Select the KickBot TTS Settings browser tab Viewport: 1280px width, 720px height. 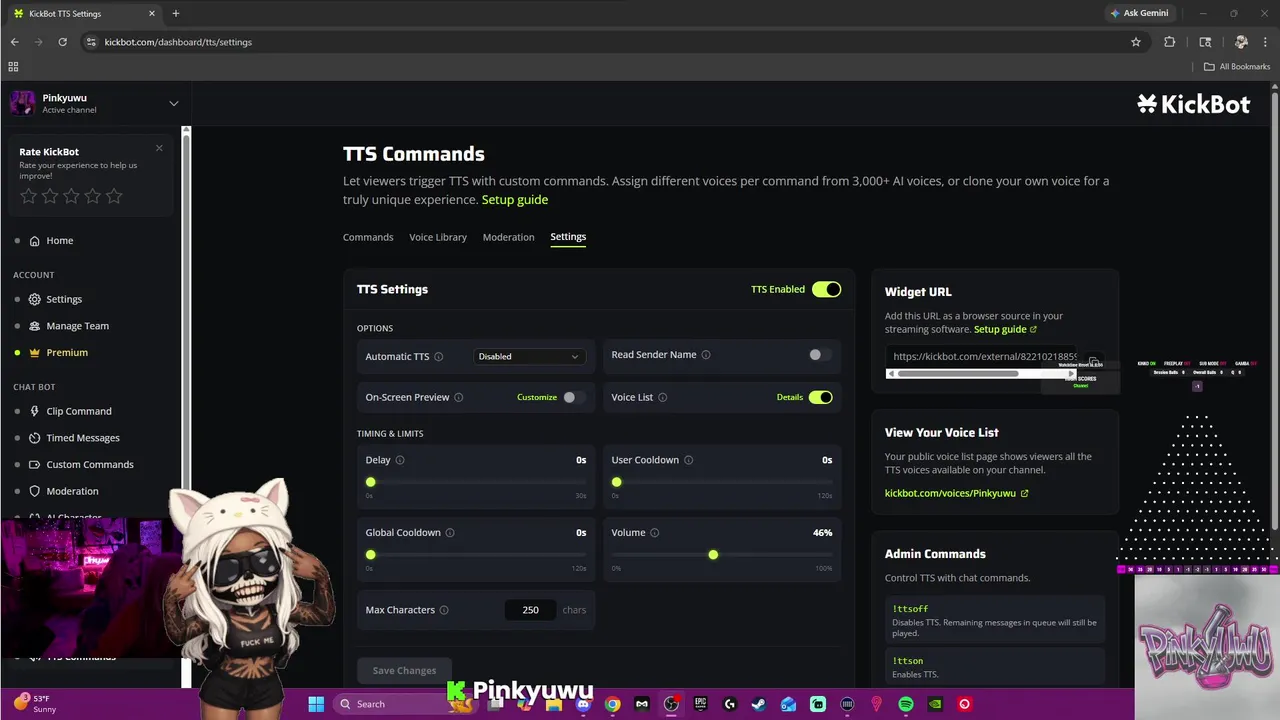coord(84,14)
